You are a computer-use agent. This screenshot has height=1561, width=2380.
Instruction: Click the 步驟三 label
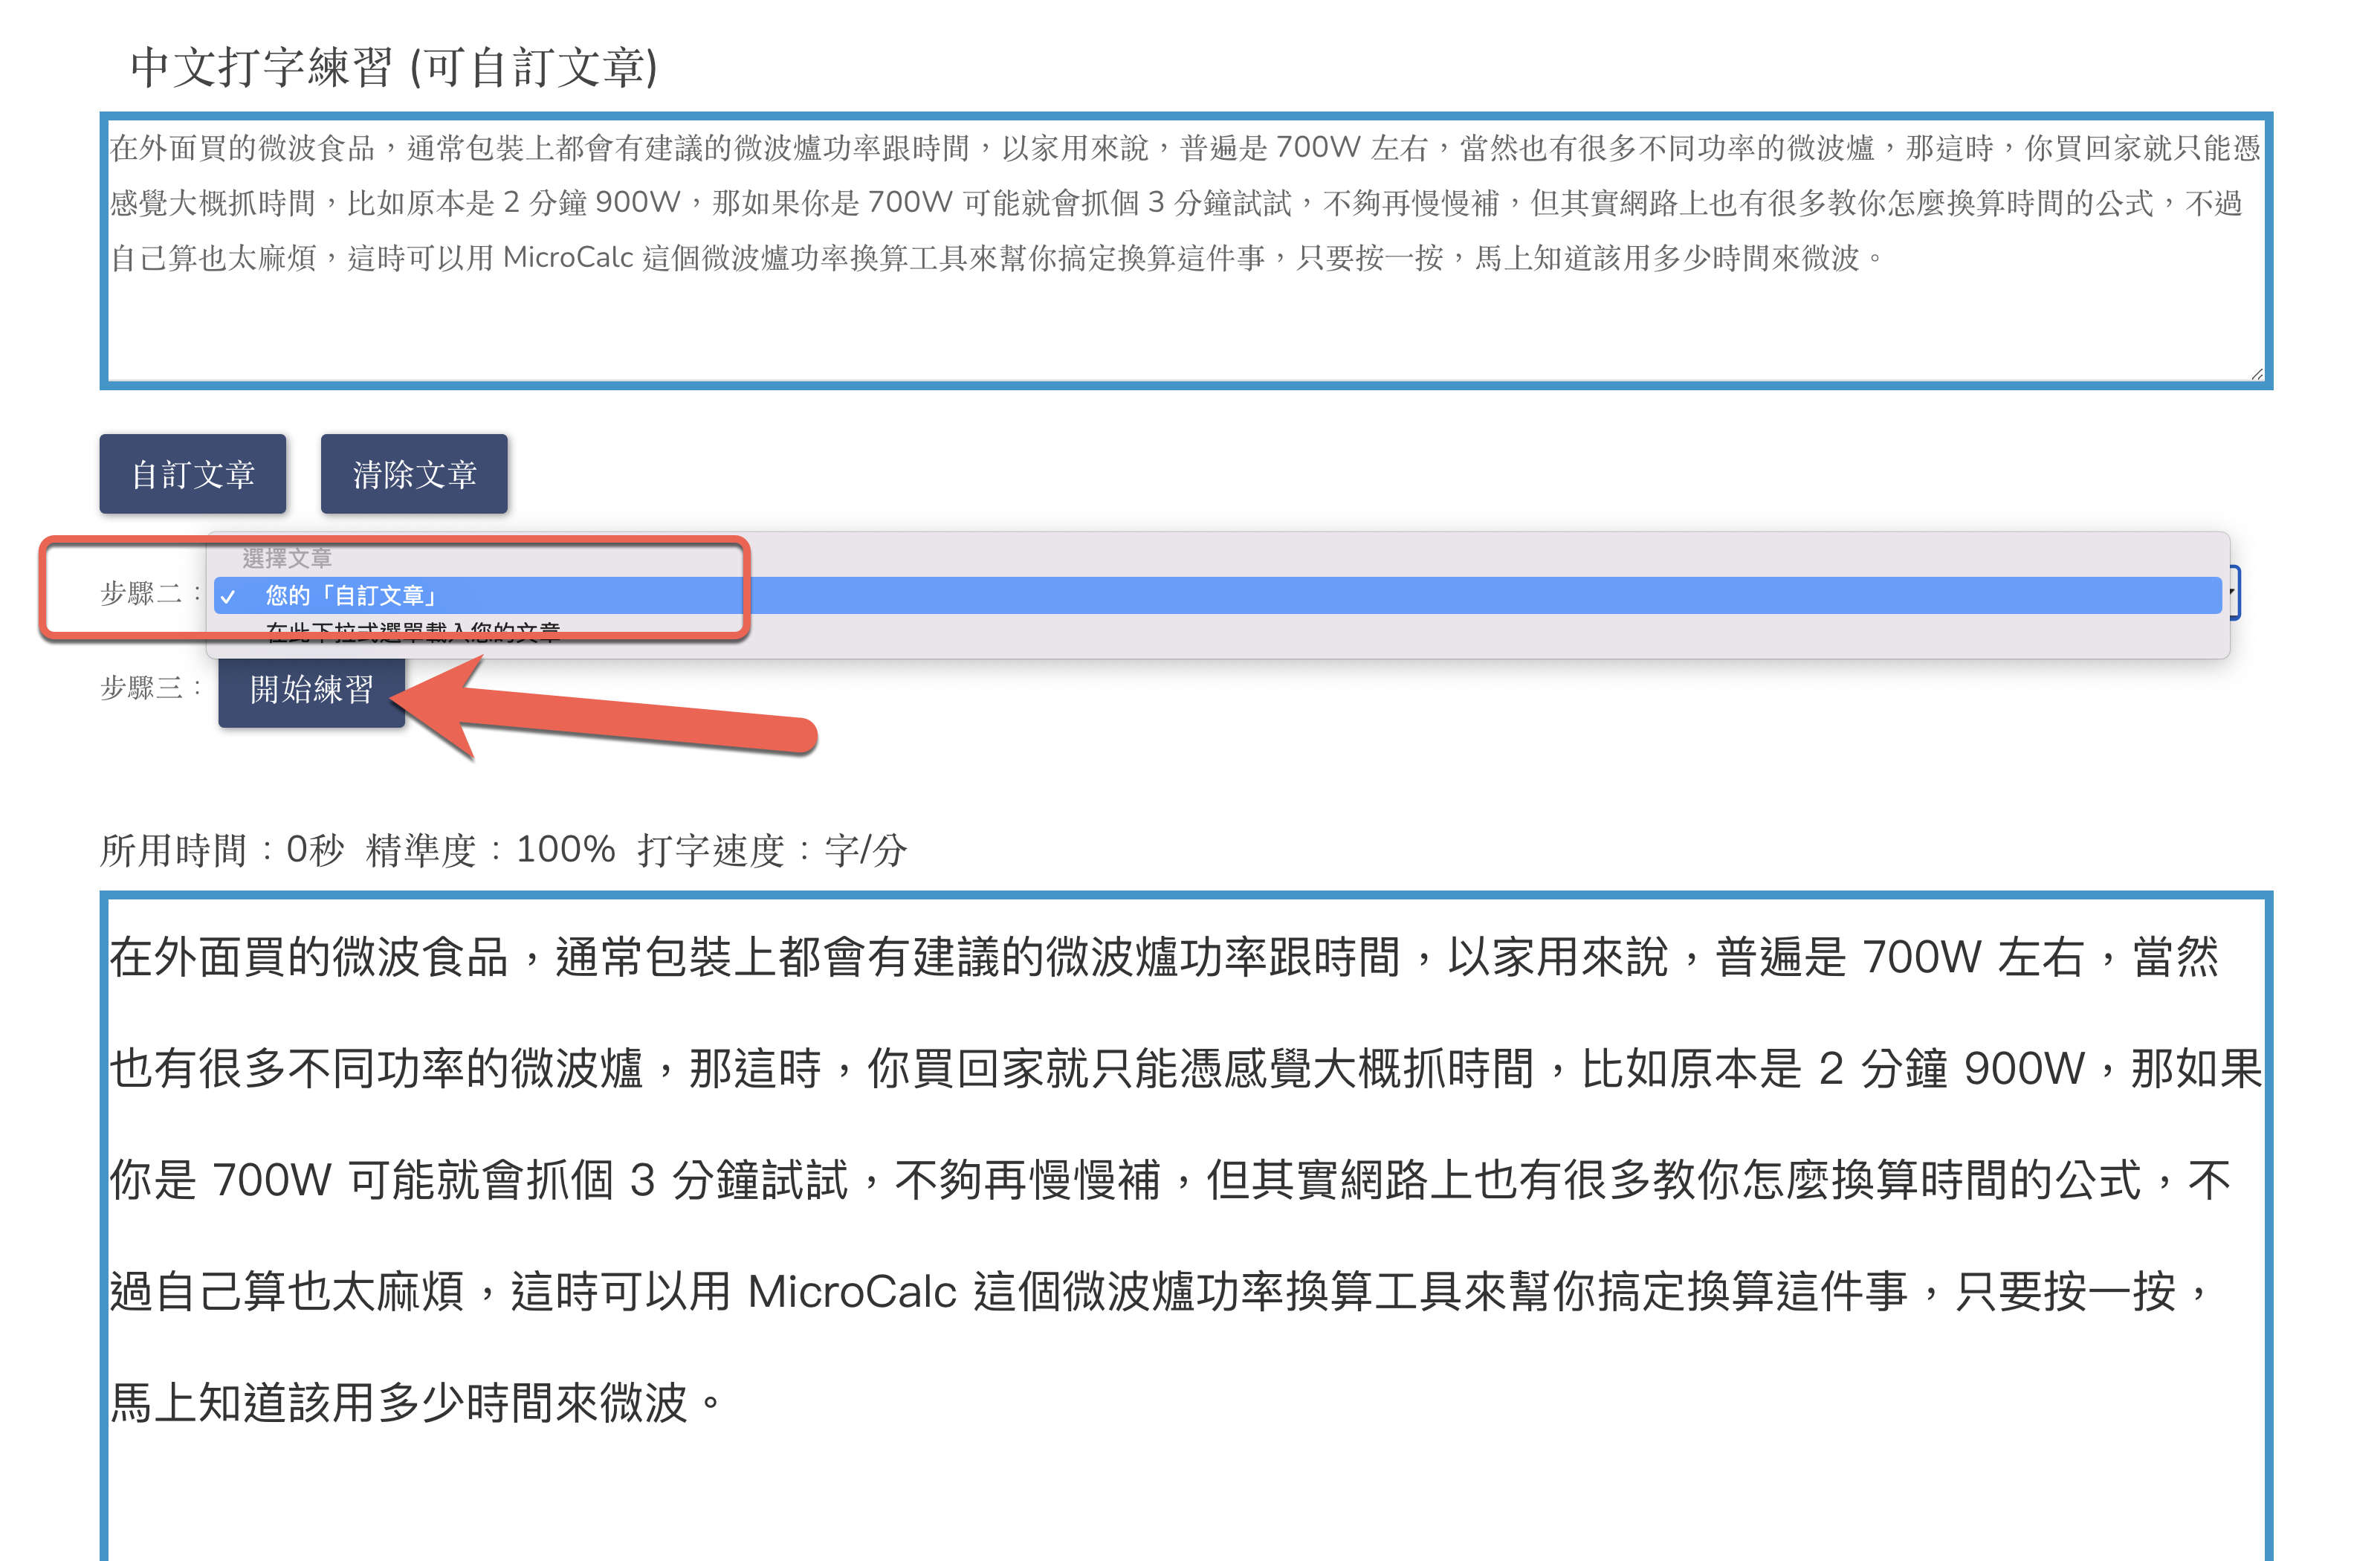coord(151,688)
